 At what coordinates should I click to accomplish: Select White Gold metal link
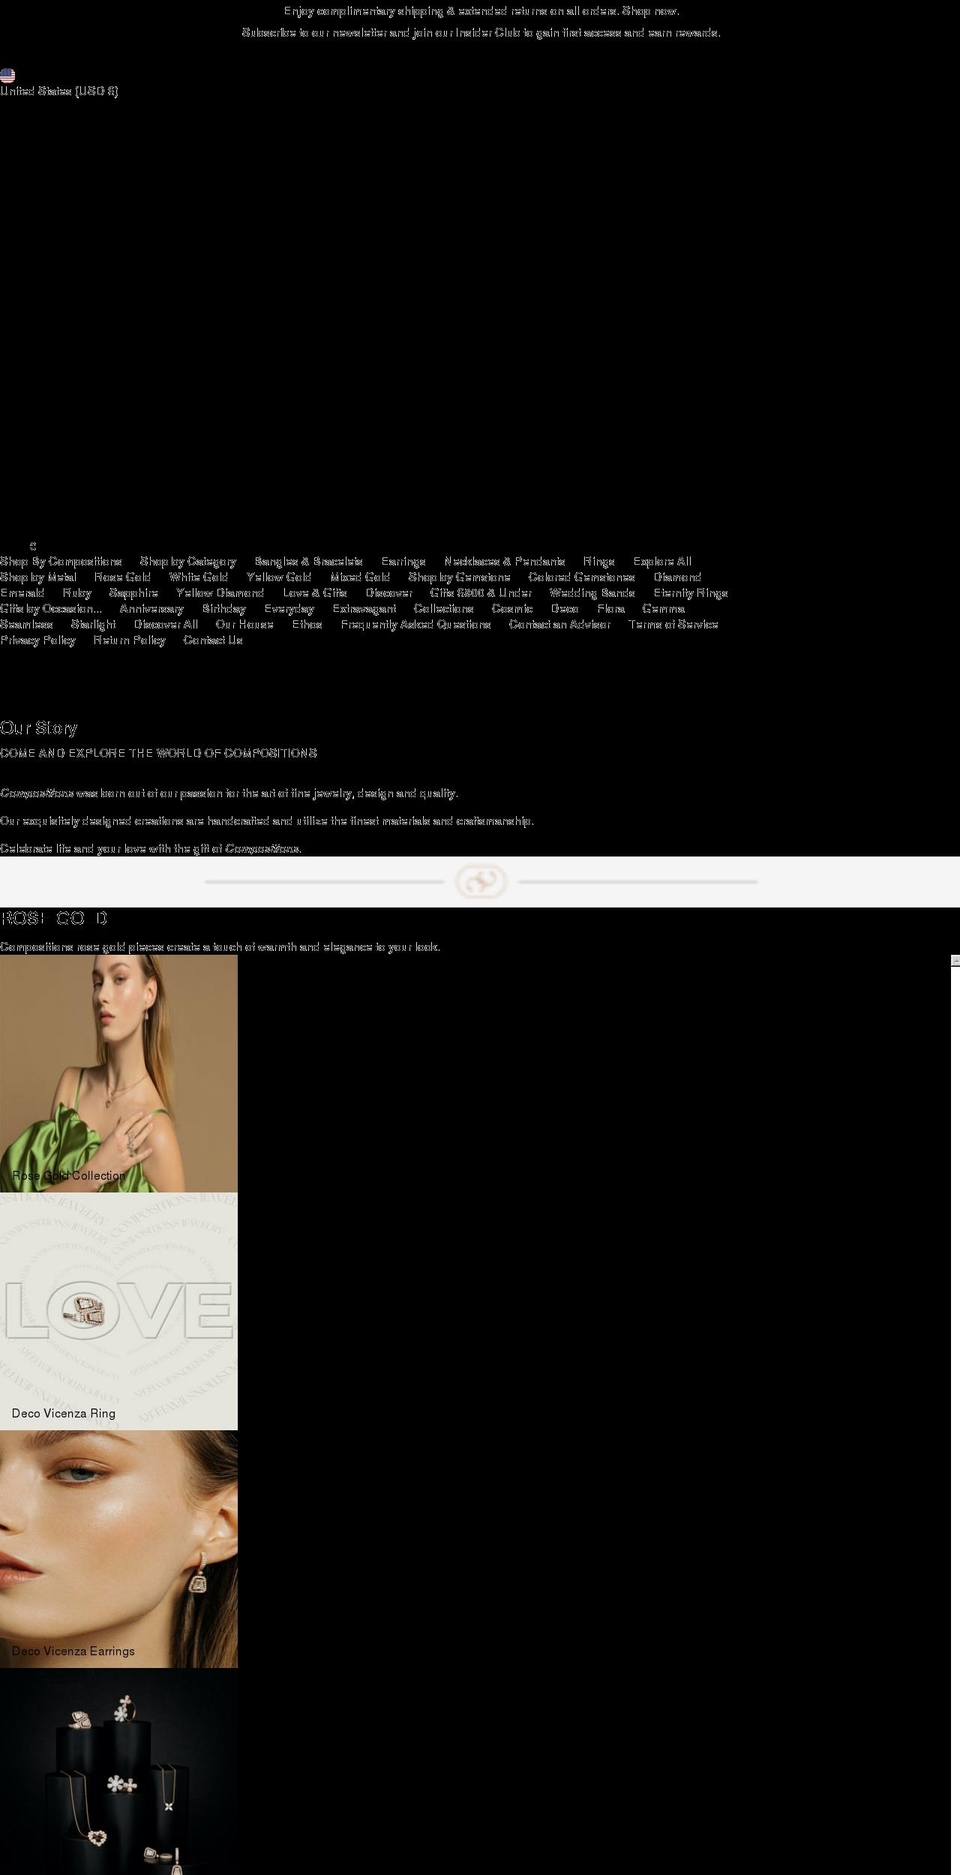pyautogui.click(x=198, y=577)
